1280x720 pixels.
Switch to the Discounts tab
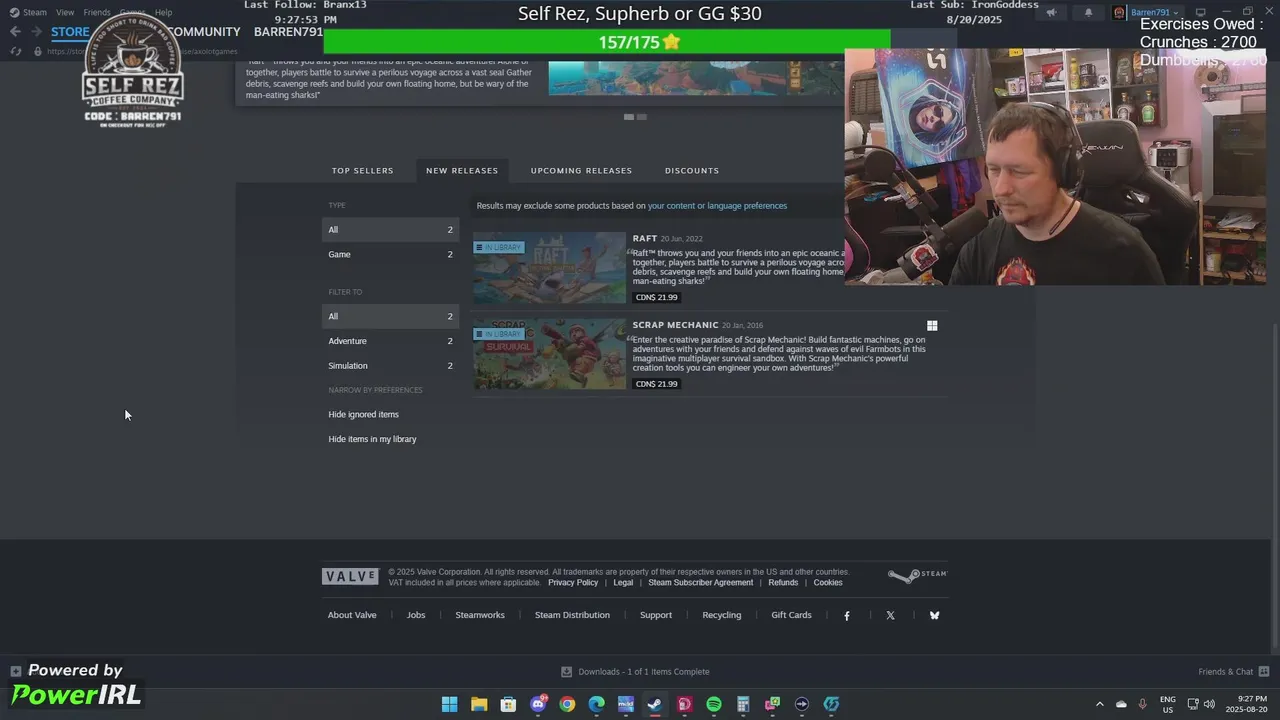[x=692, y=170]
